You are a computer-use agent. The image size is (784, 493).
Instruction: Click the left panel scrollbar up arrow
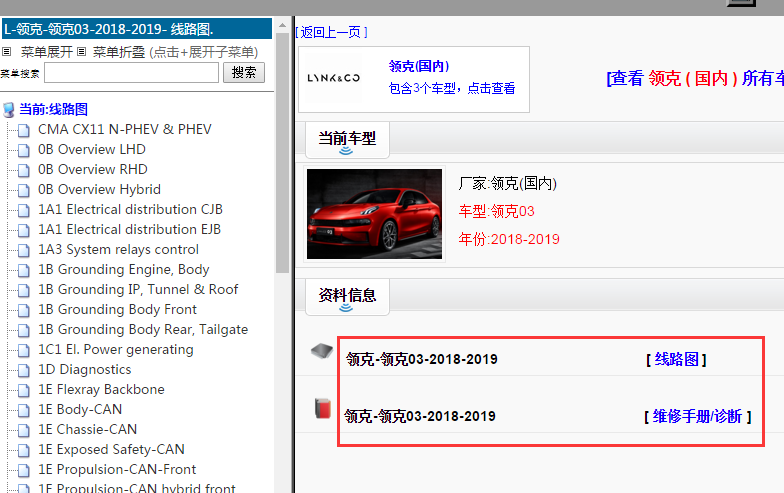coord(282,24)
